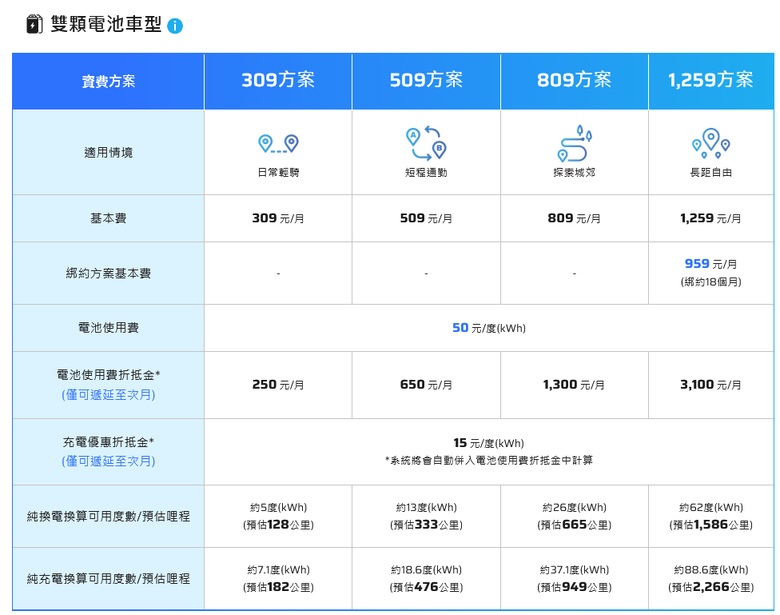The width and height of the screenshot is (780, 615).
Task: Click the (預估2,266公里) mileage text
Action: [x=711, y=587]
